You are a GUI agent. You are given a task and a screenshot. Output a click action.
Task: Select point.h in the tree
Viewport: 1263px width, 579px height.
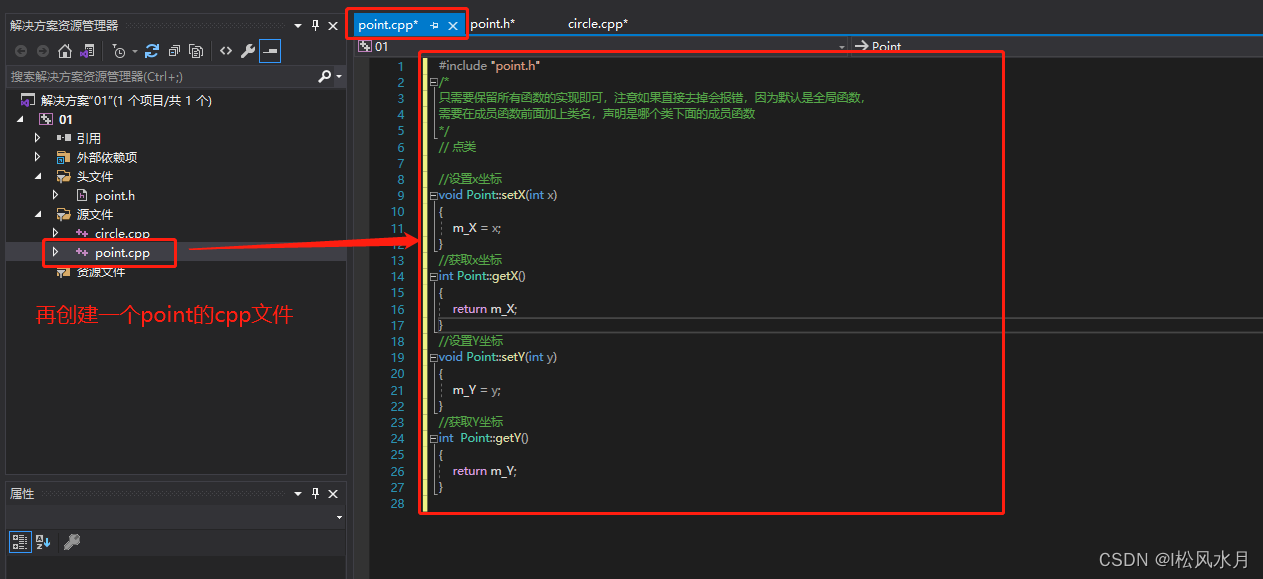pos(115,195)
